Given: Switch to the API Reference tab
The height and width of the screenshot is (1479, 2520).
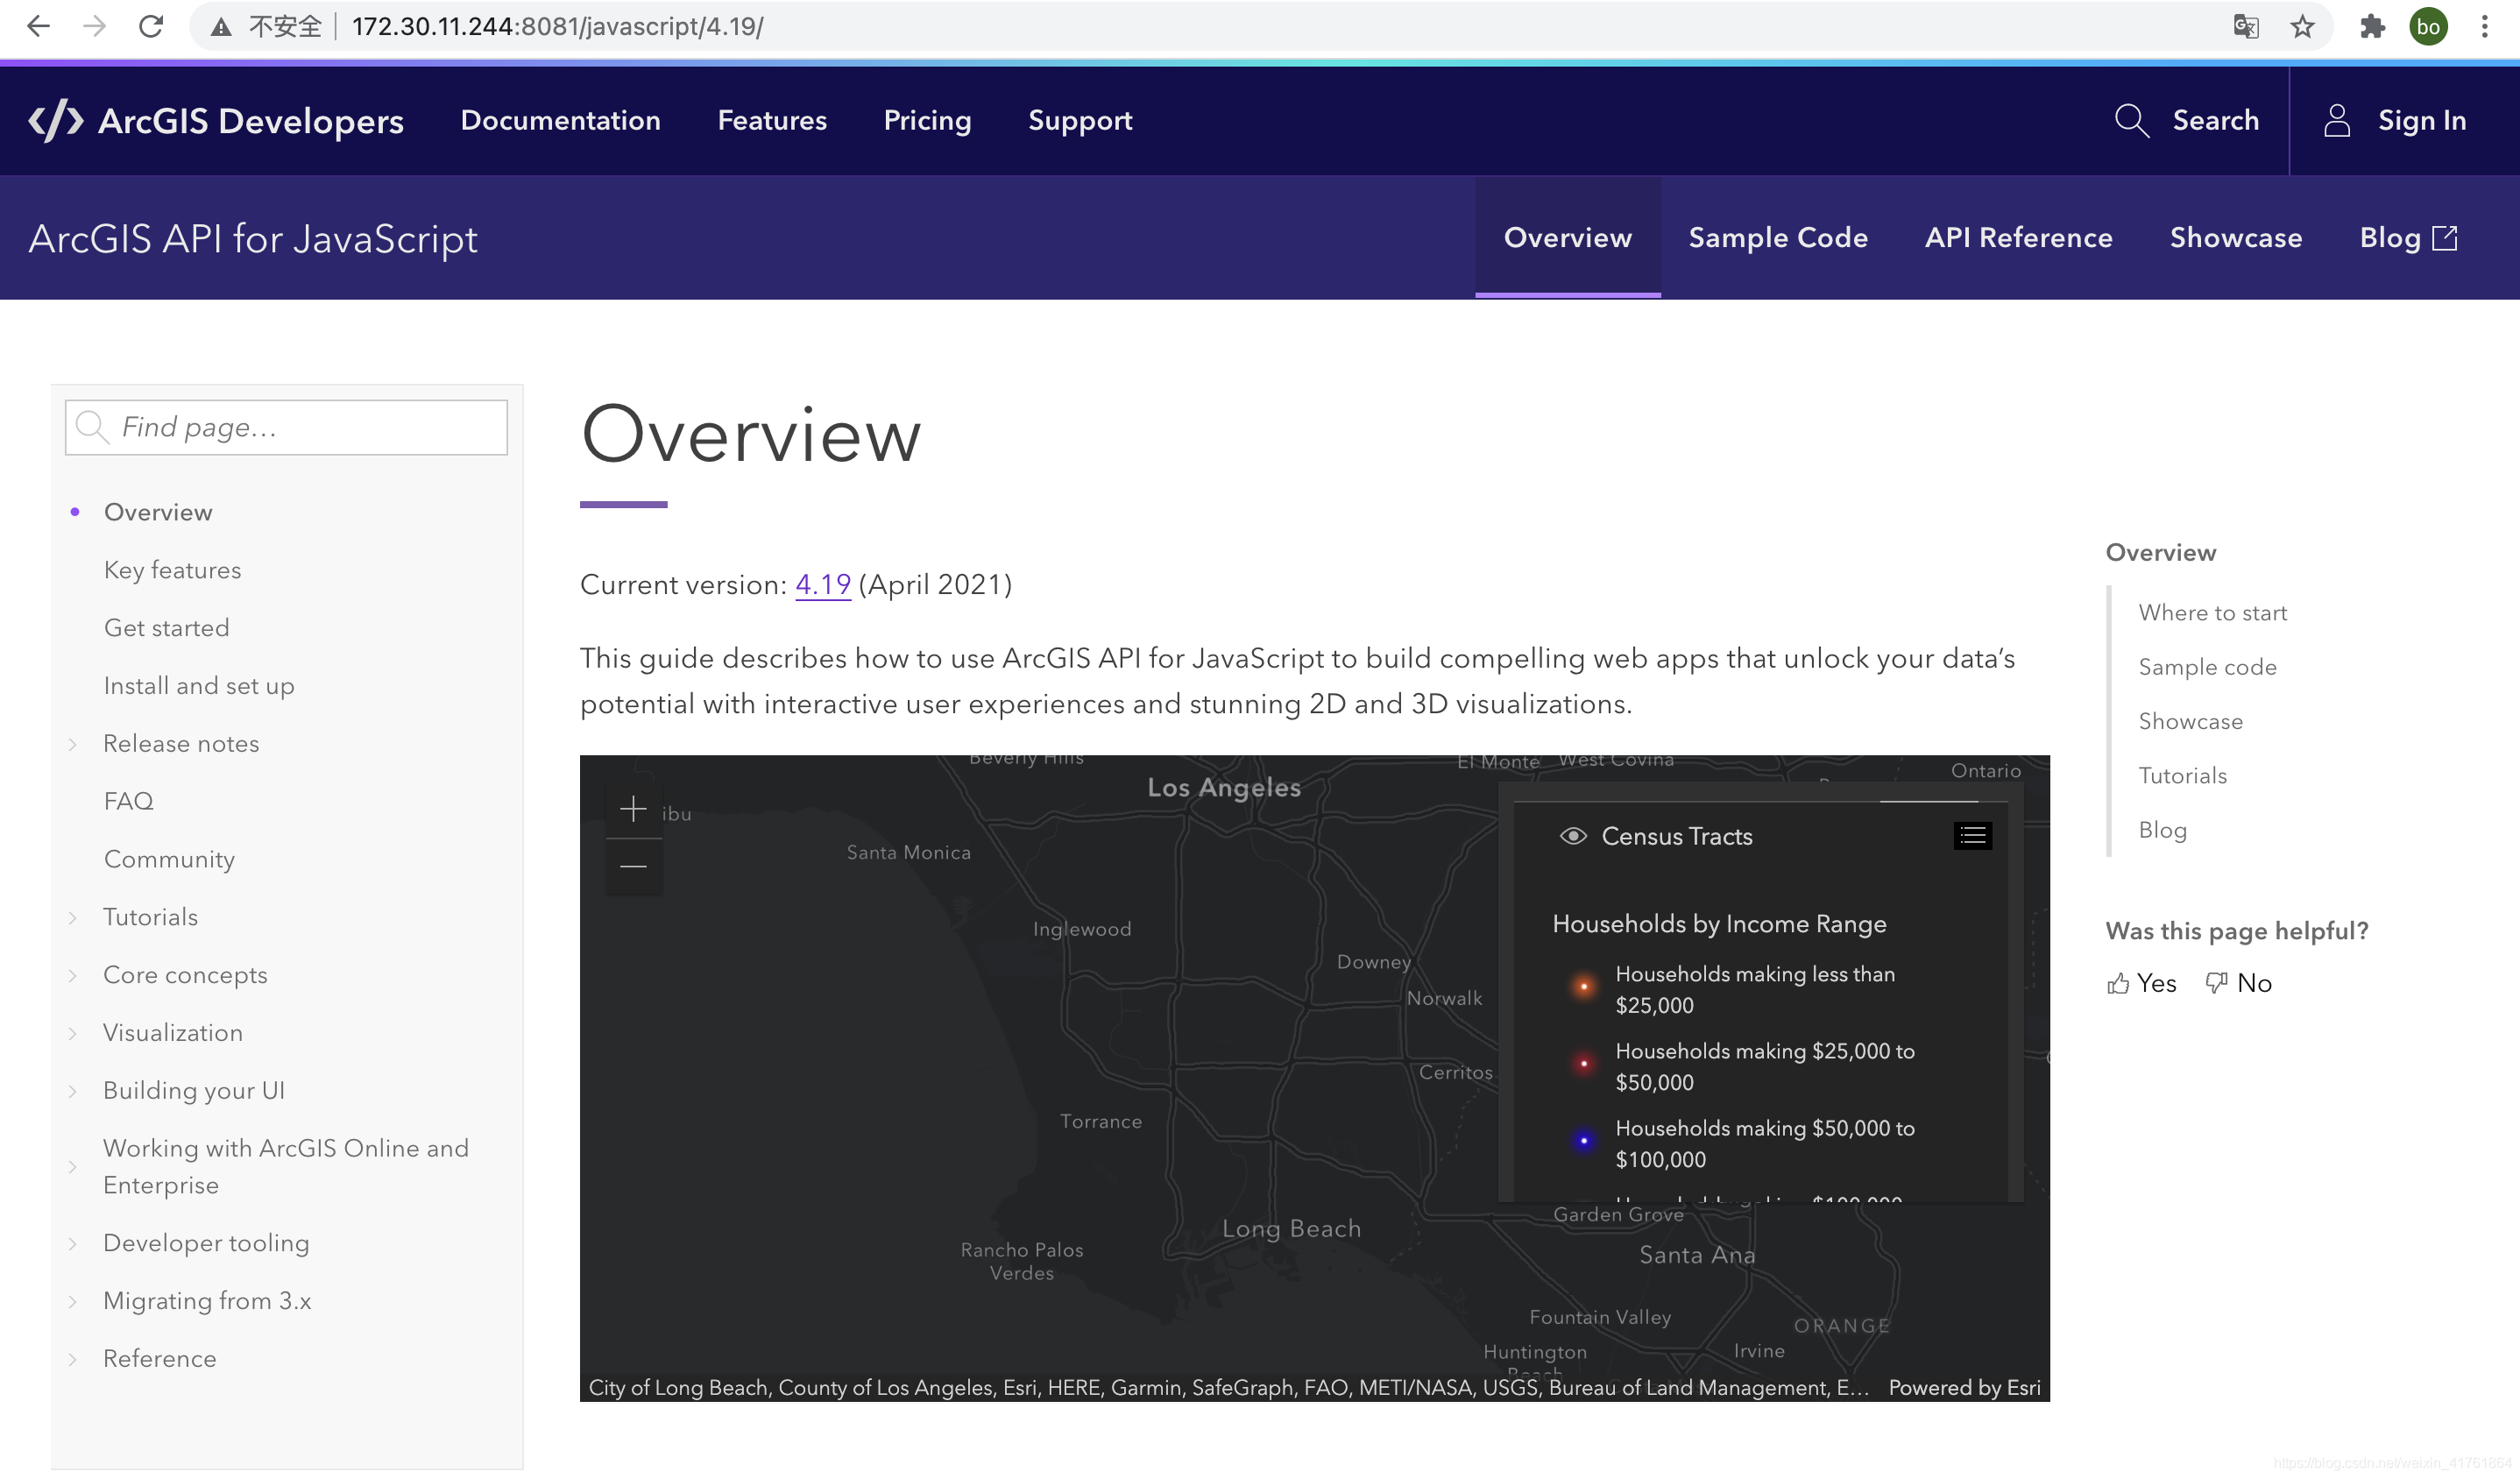Looking at the screenshot, I should [x=2018, y=238].
